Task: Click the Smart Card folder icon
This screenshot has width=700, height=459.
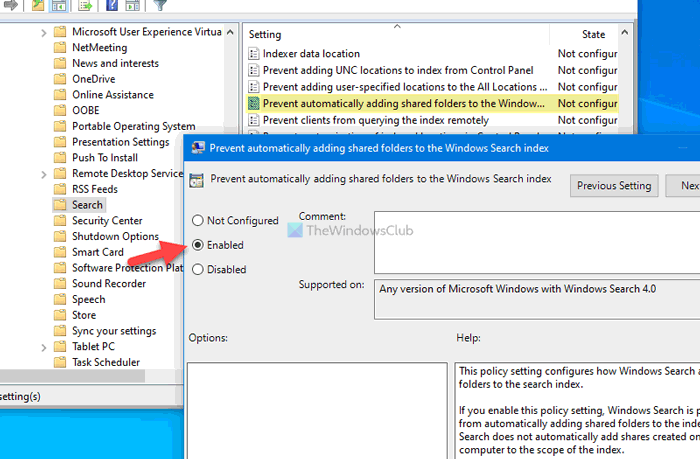Action: click(x=60, y=252)
